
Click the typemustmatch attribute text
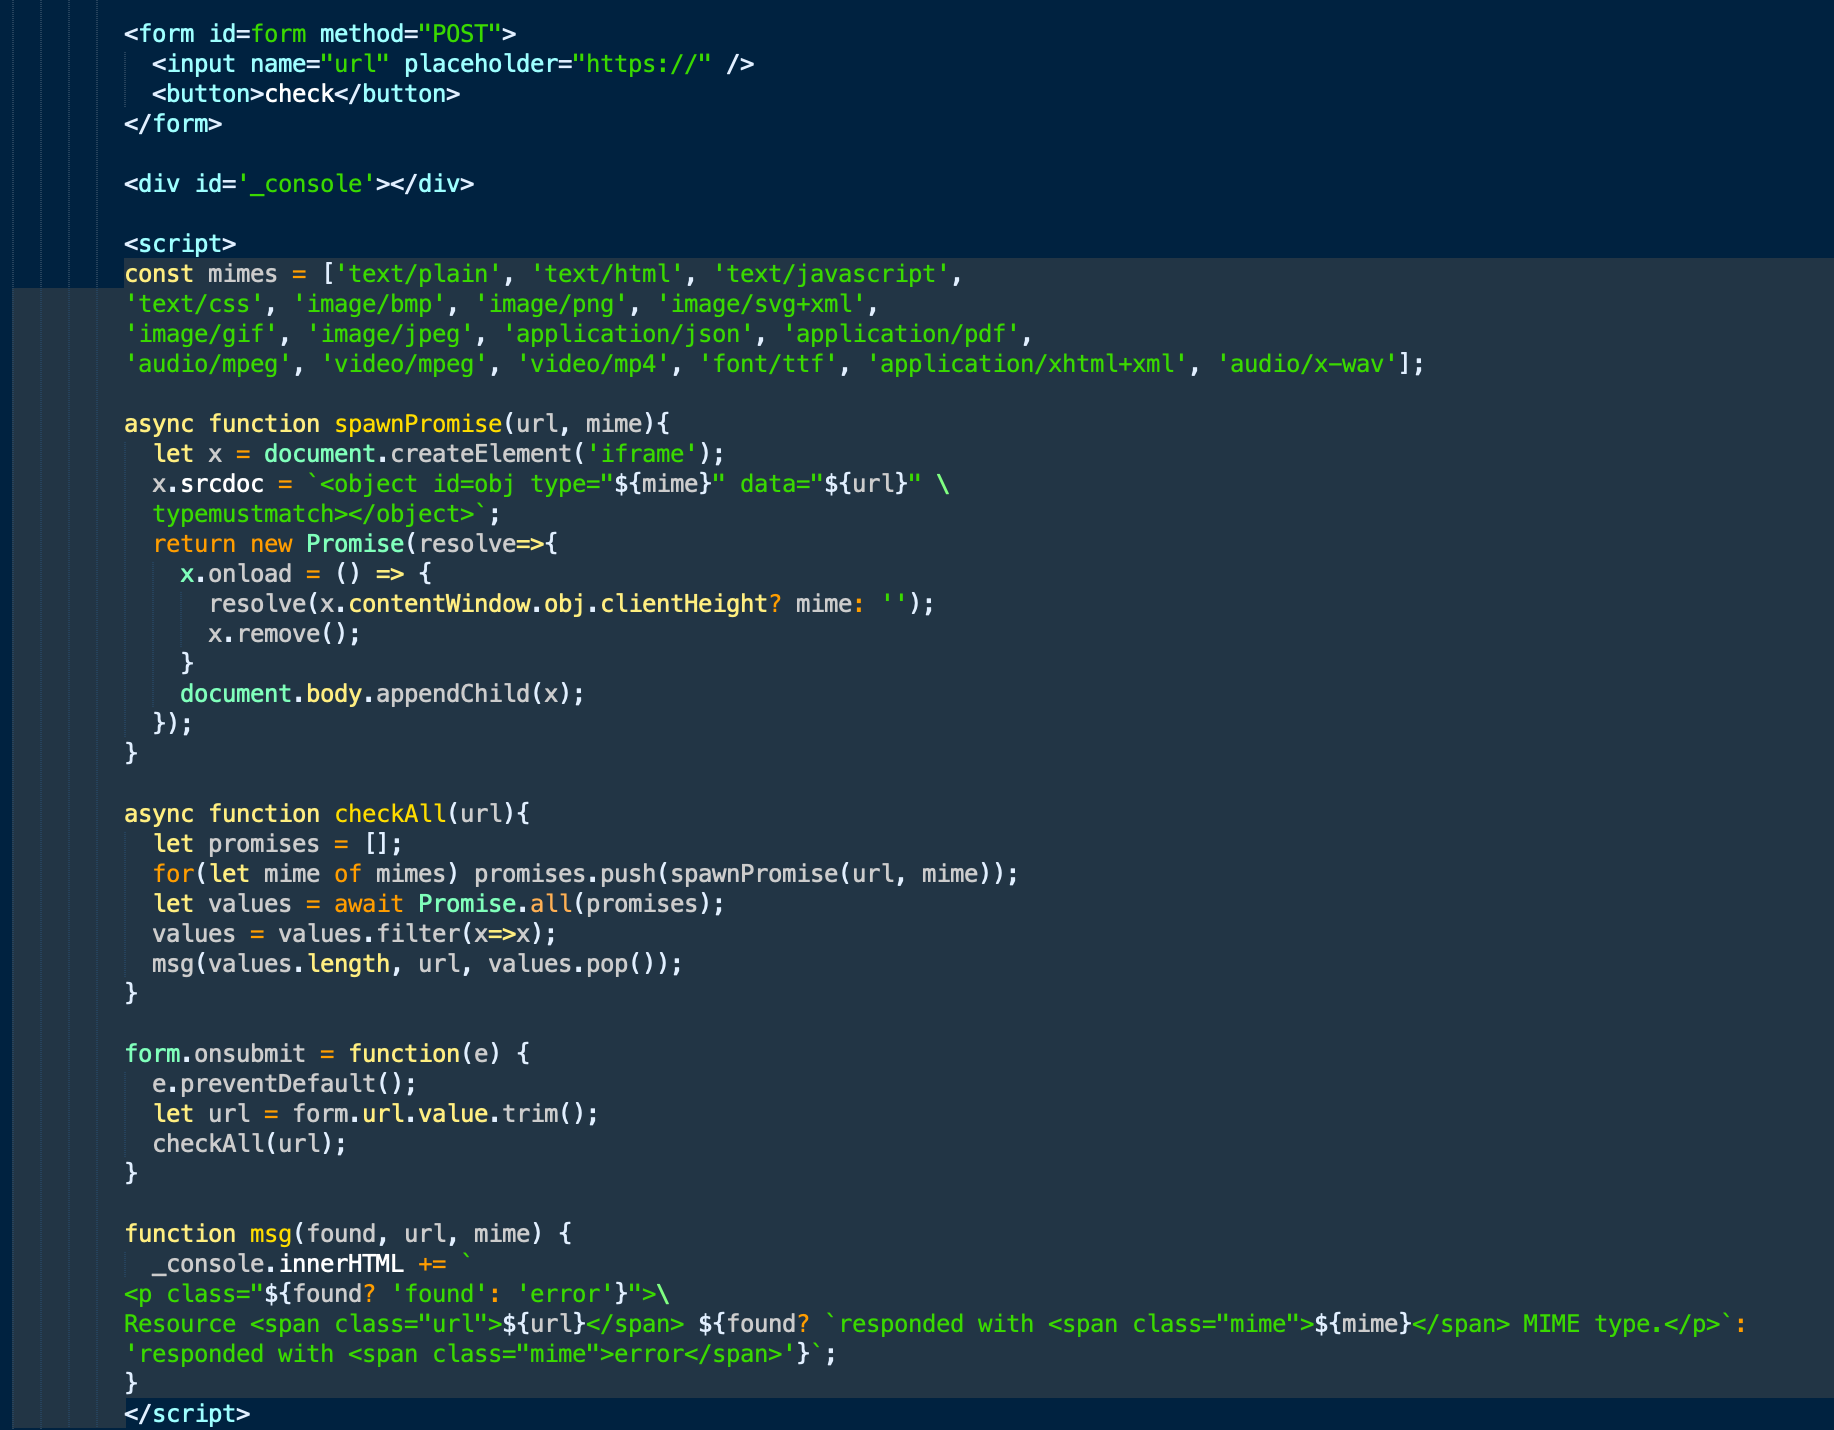pyautogui.click(x=243, y=514)
